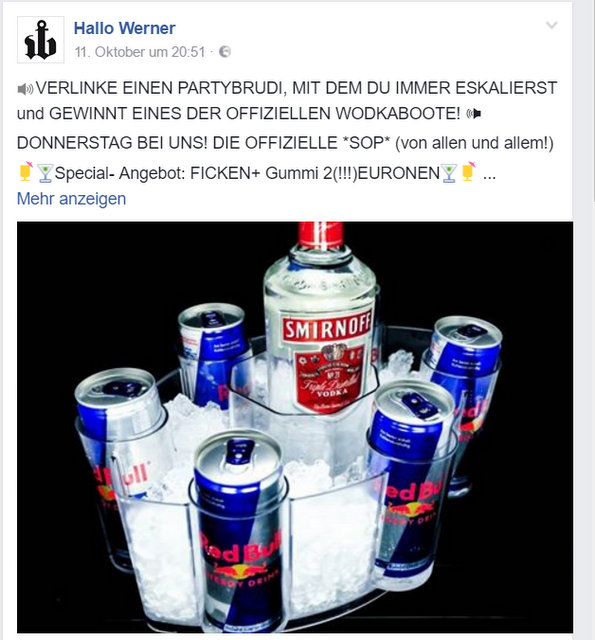This screenshot has height=640, width=595.
Task: Open the Hallo Werner page name link
Action: (124, 29)
